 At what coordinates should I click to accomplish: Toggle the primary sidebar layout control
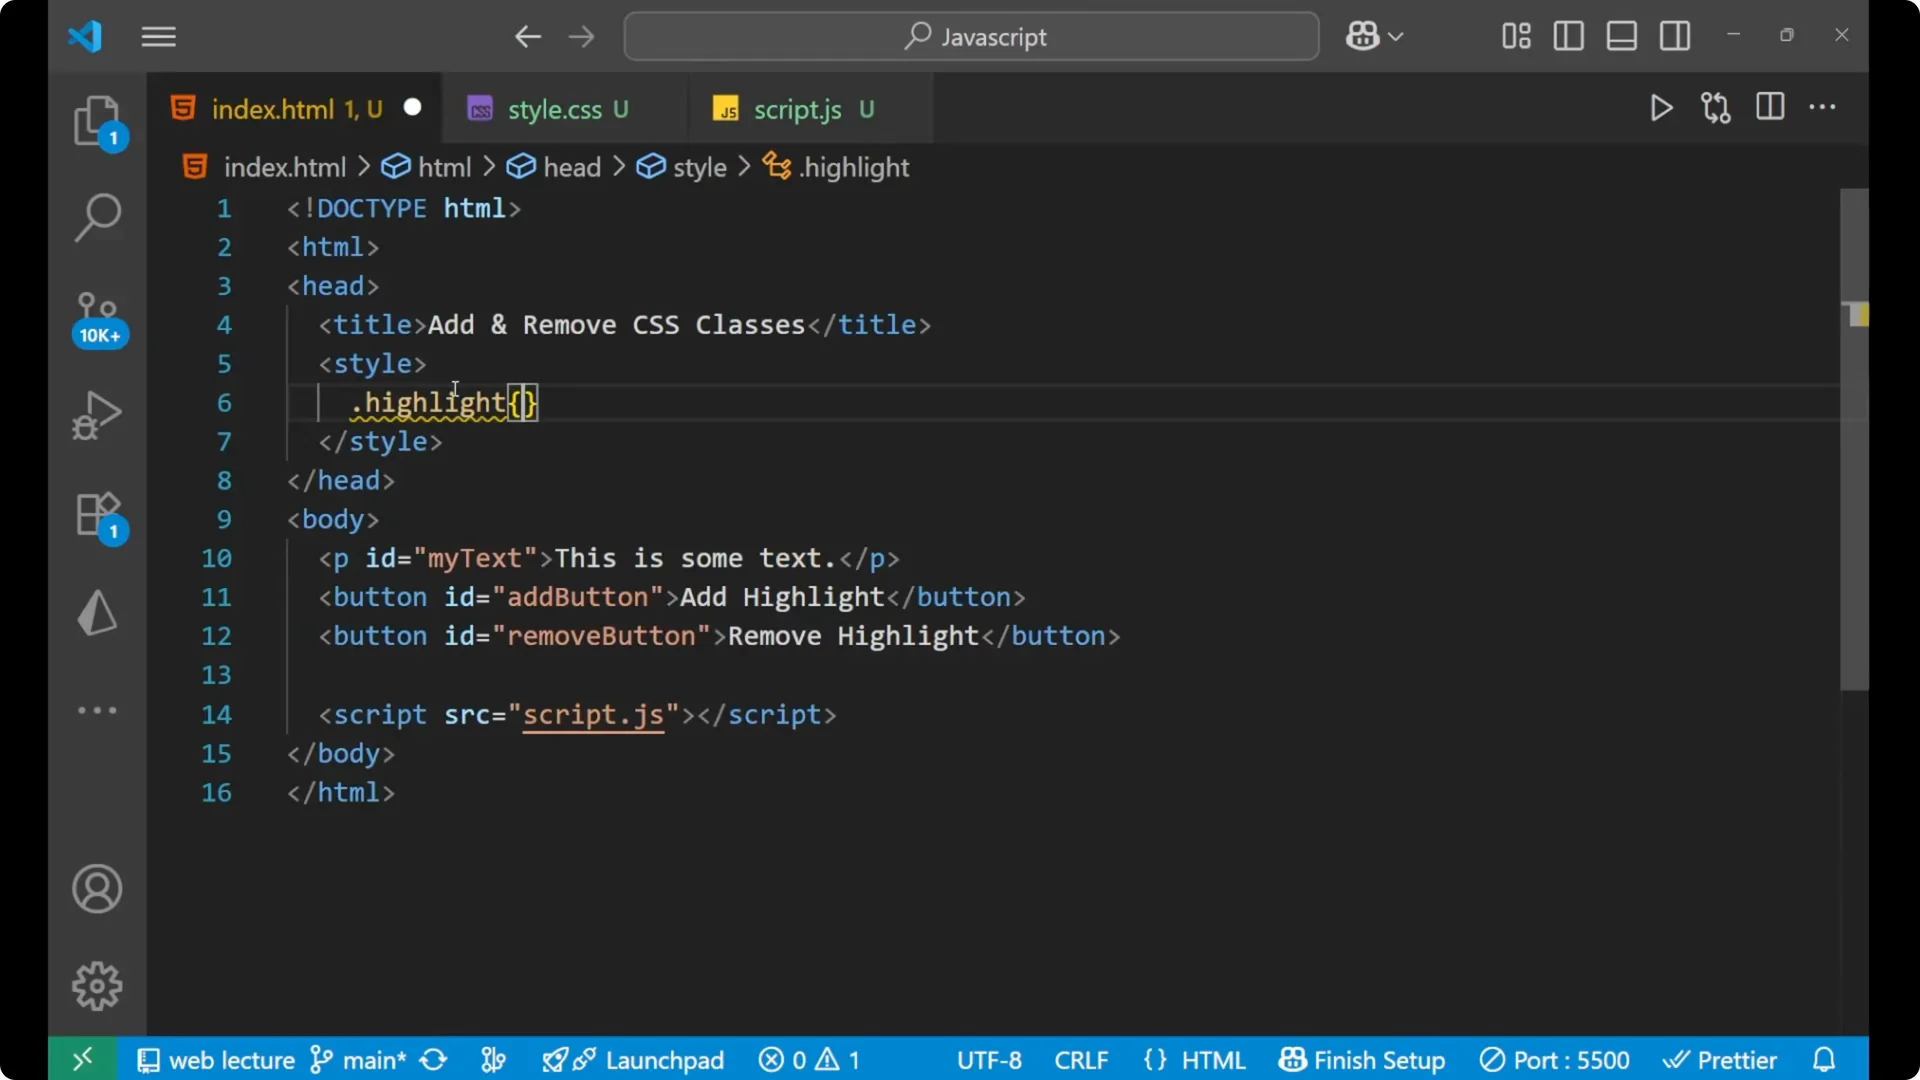pos(1568,36)
